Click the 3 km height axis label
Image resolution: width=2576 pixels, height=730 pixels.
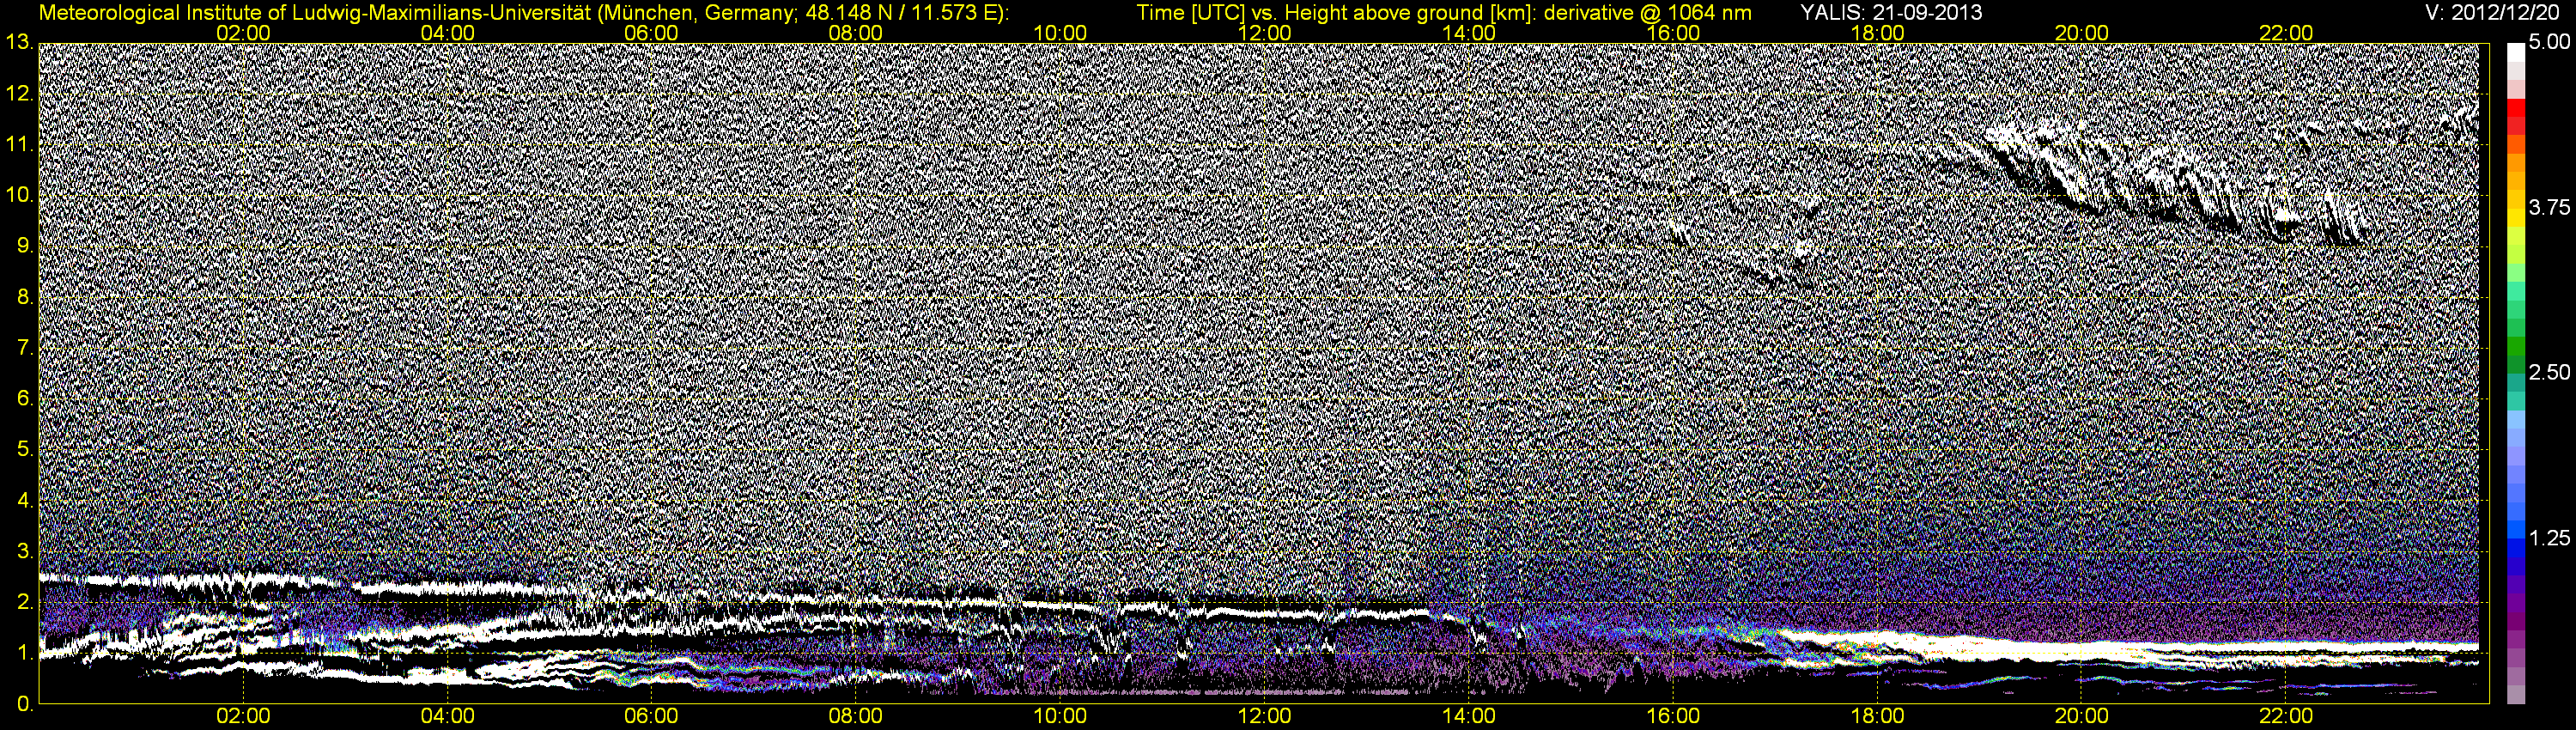pos(24,551)
